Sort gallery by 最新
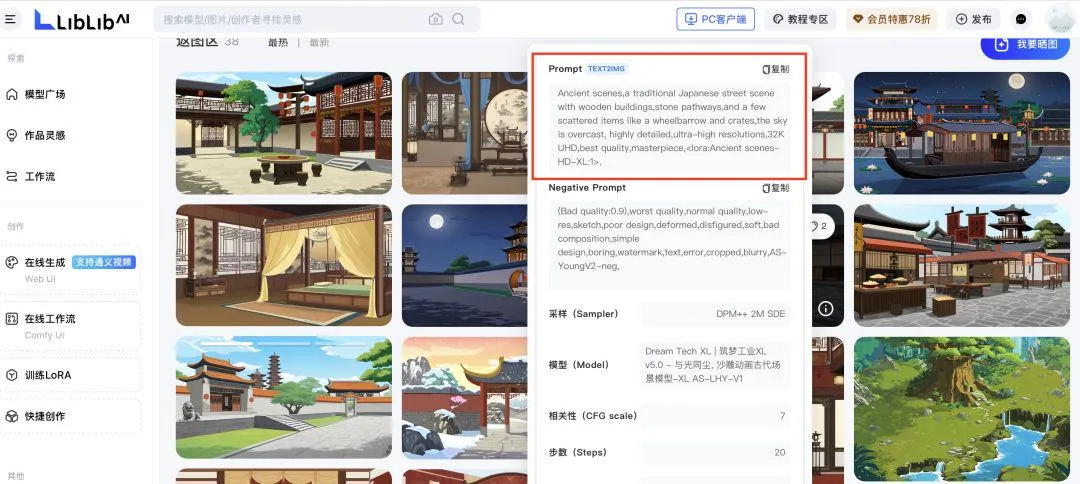 (319, 42)
